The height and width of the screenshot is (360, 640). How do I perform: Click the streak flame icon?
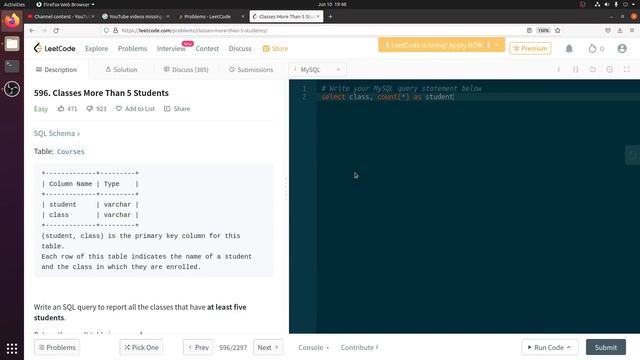[x=592, y=49]
